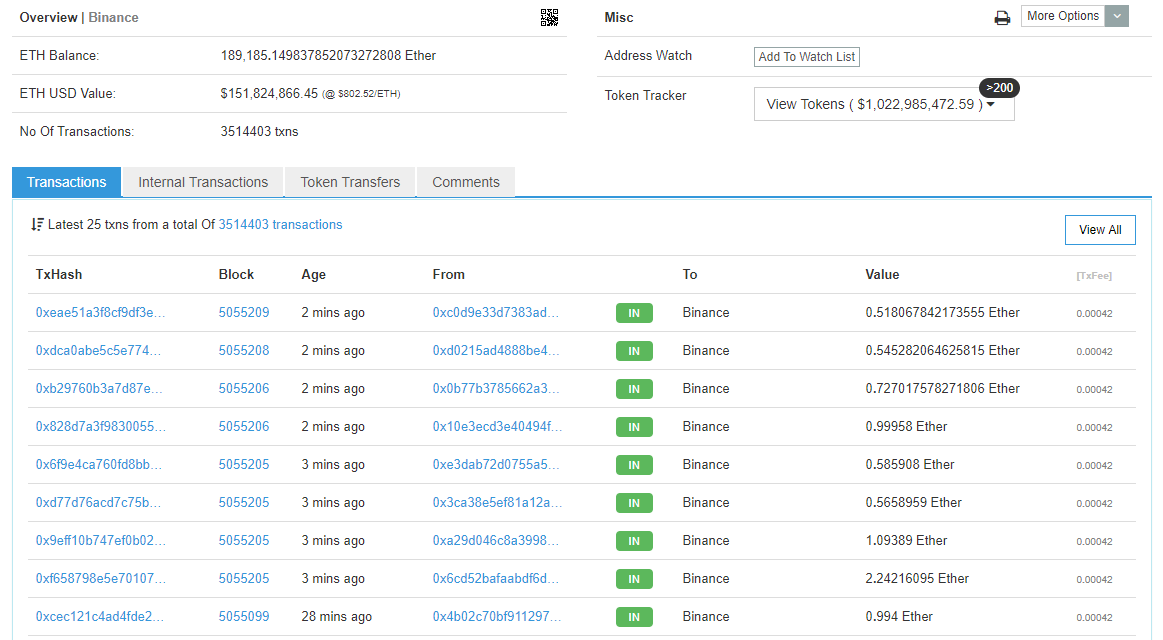Open the More Options dropdown arrow

pyautogui.click(x=1116, y=16)
